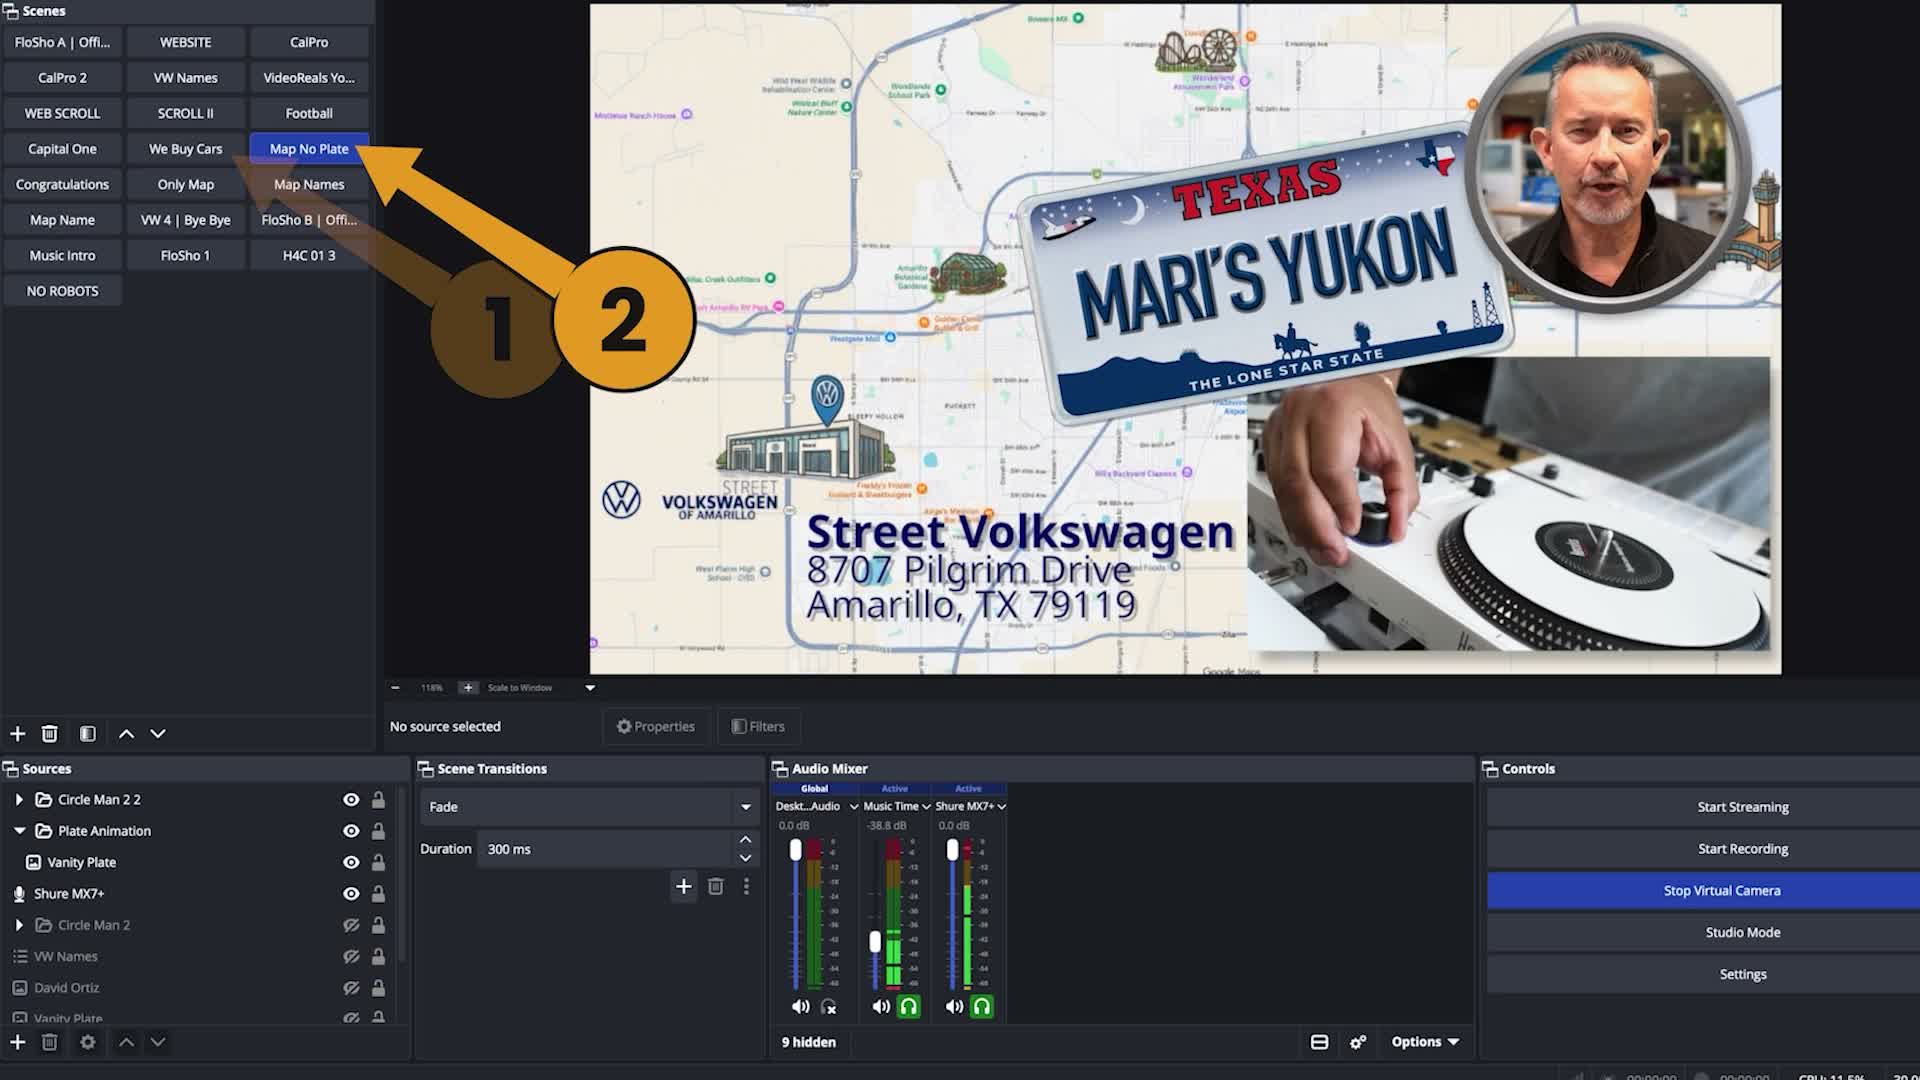This screenshot has height=1080, width=1920.
Task: Add a new source with plus icon
Action: click(x=17, y=1042)
